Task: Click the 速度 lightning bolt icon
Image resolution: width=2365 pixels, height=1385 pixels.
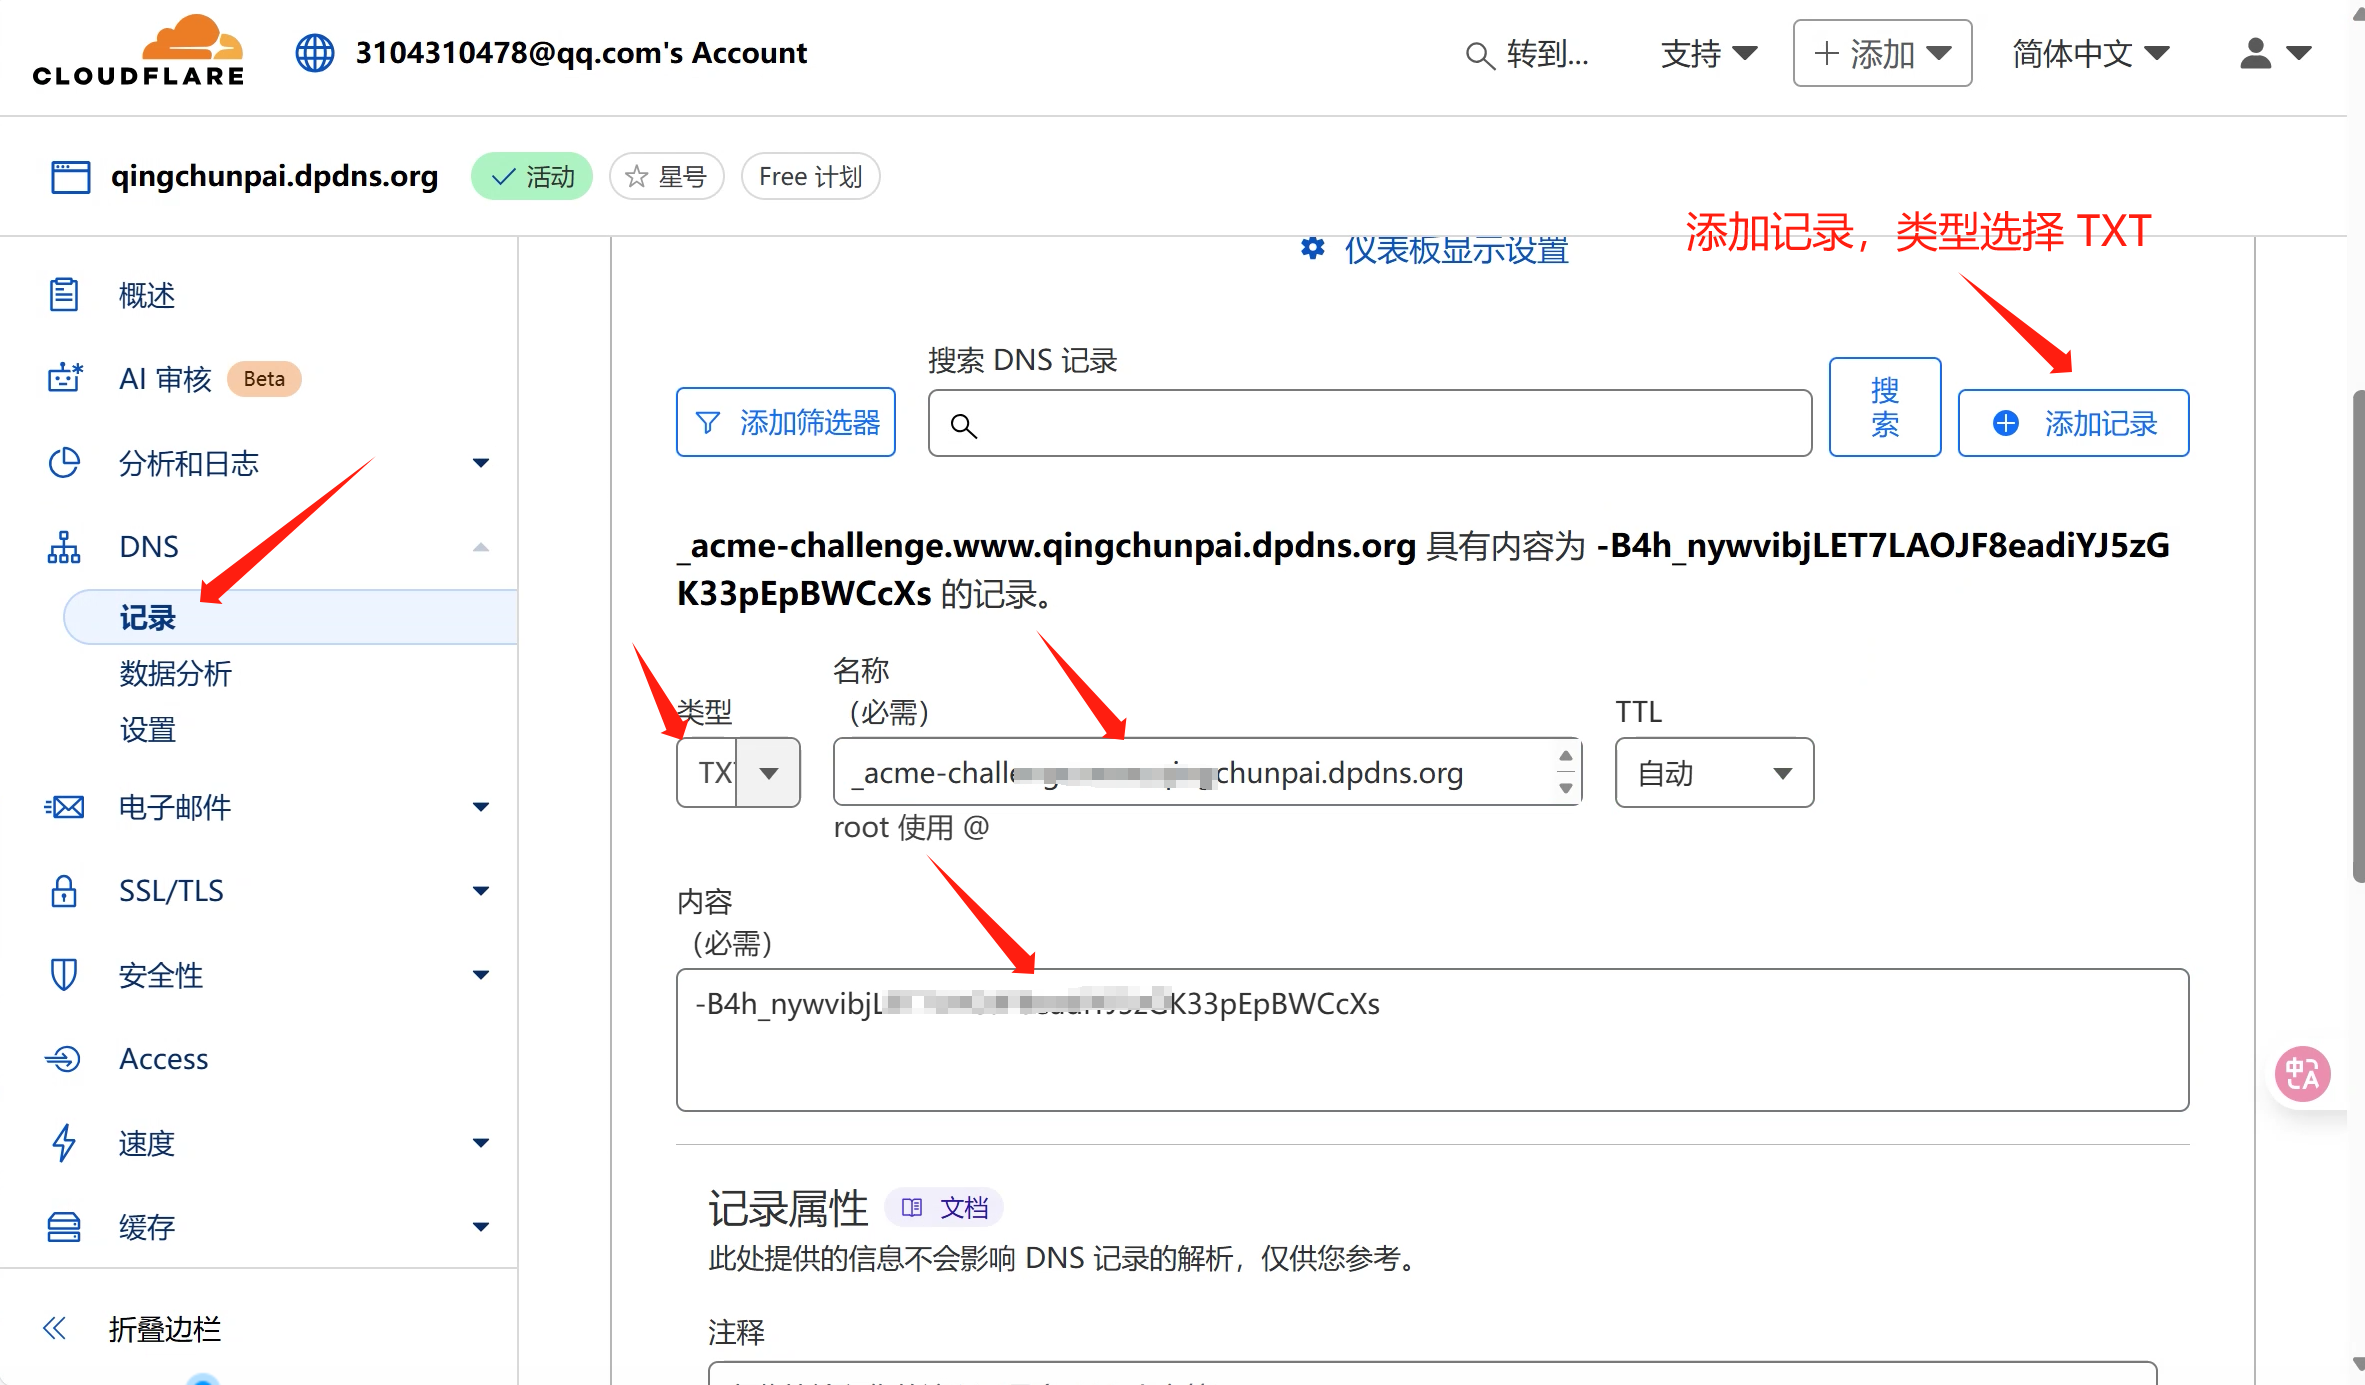Action: pyautogui.click(x=64, y=1142)
